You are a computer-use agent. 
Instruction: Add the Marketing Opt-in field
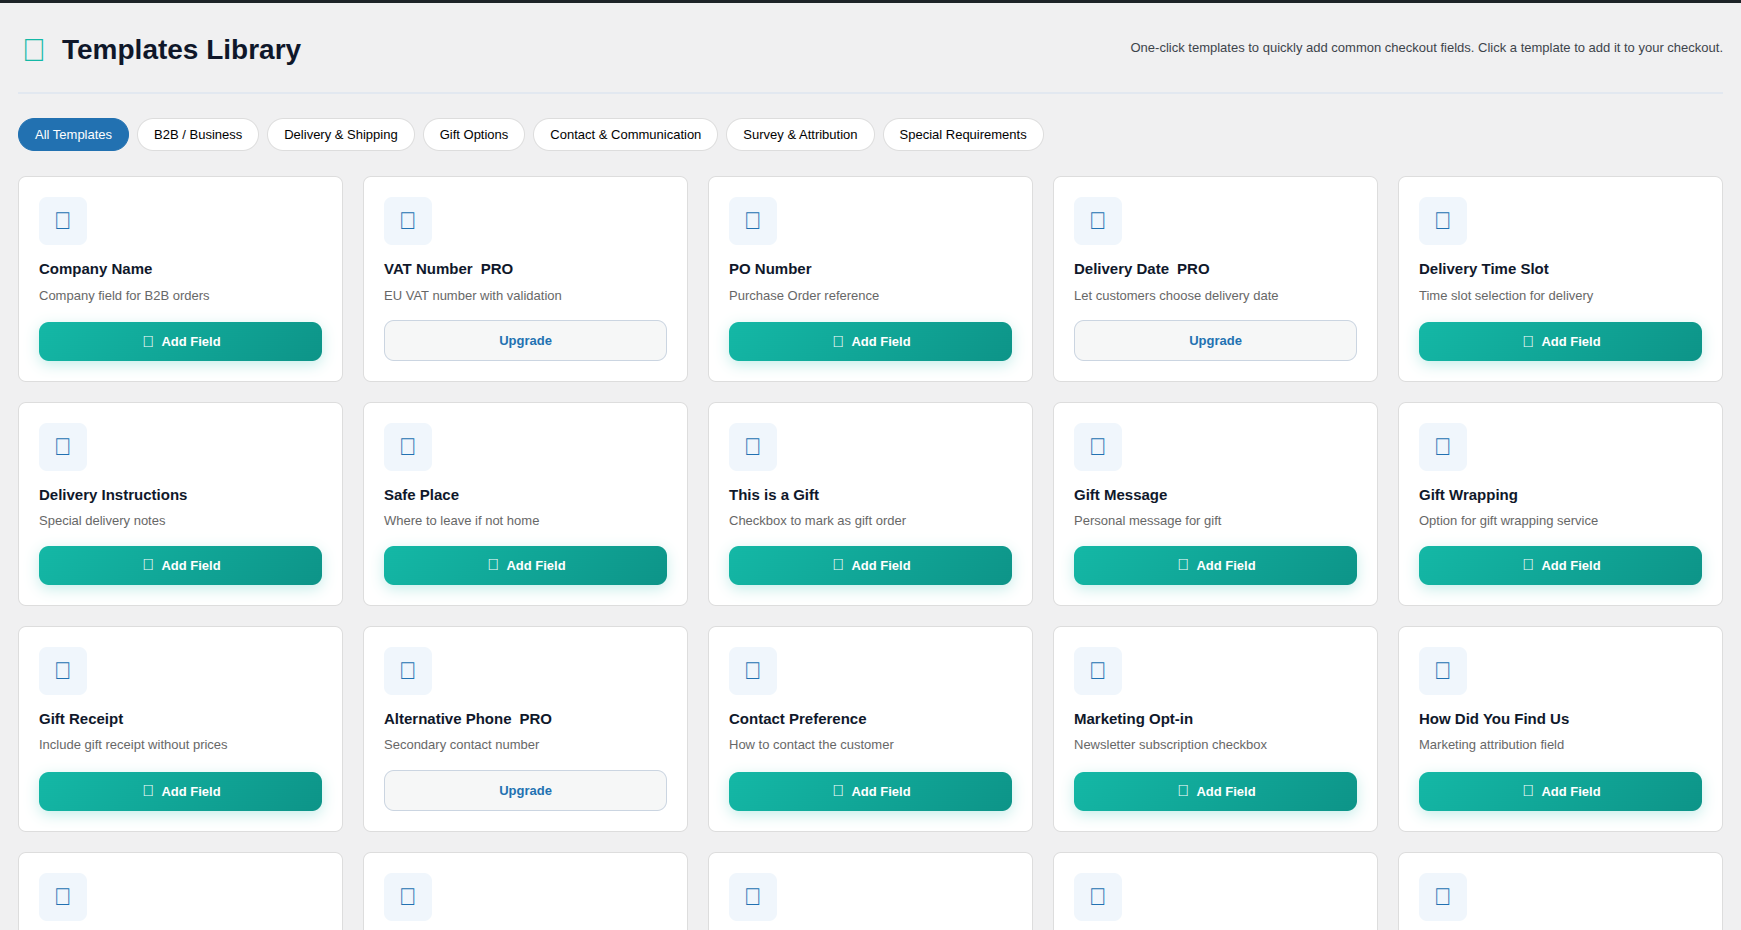(x=1215, y=792)
